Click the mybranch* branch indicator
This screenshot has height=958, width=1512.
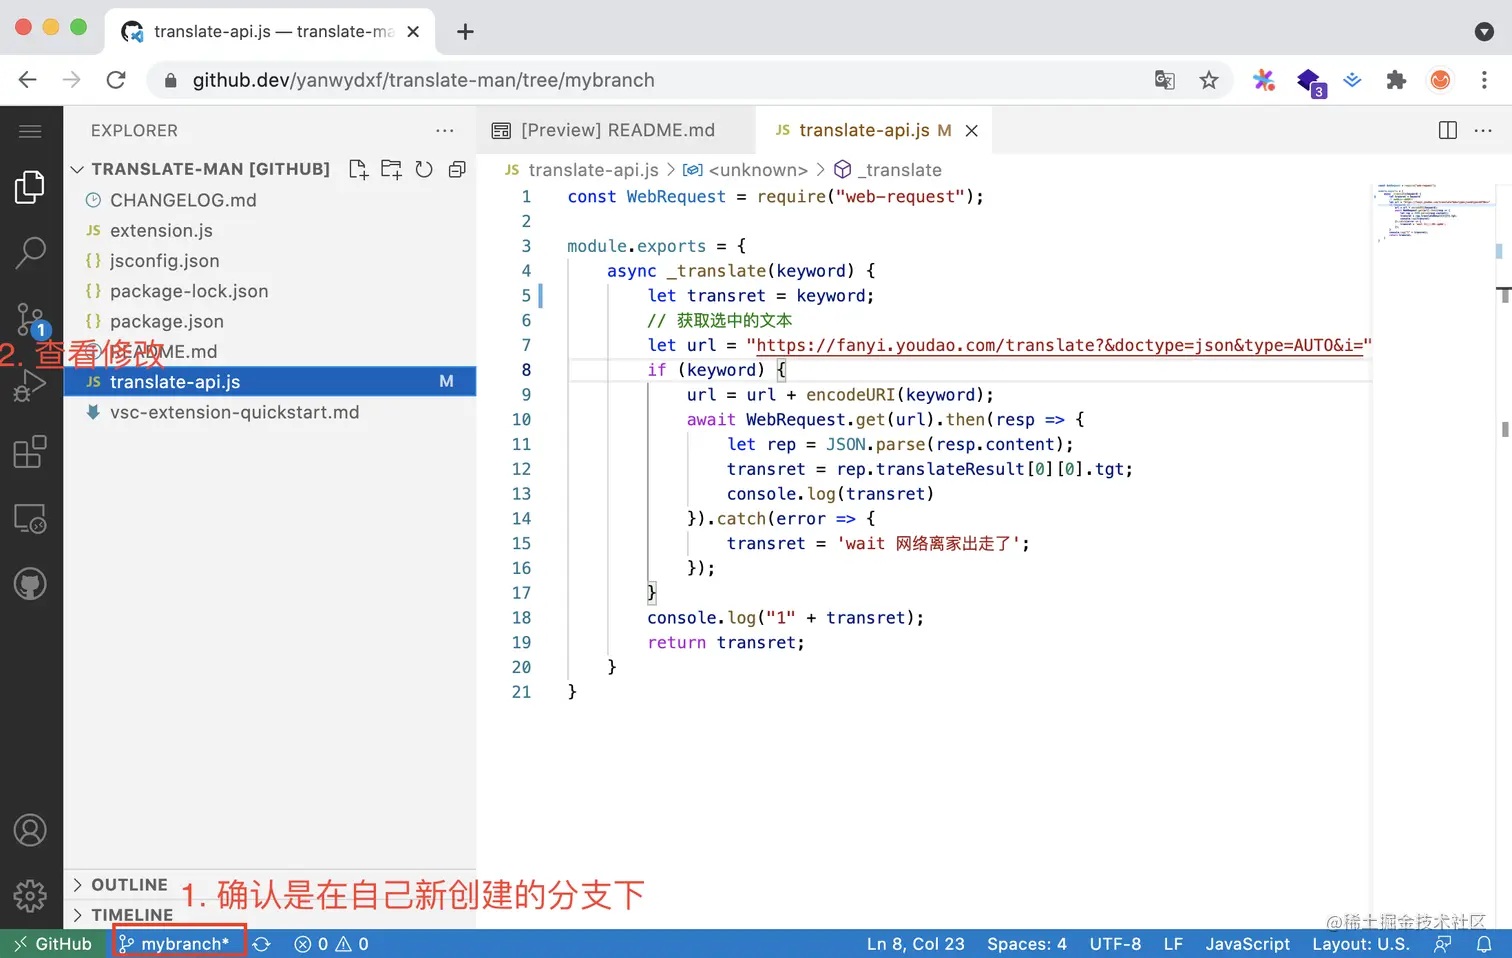(x=176, y=944)
